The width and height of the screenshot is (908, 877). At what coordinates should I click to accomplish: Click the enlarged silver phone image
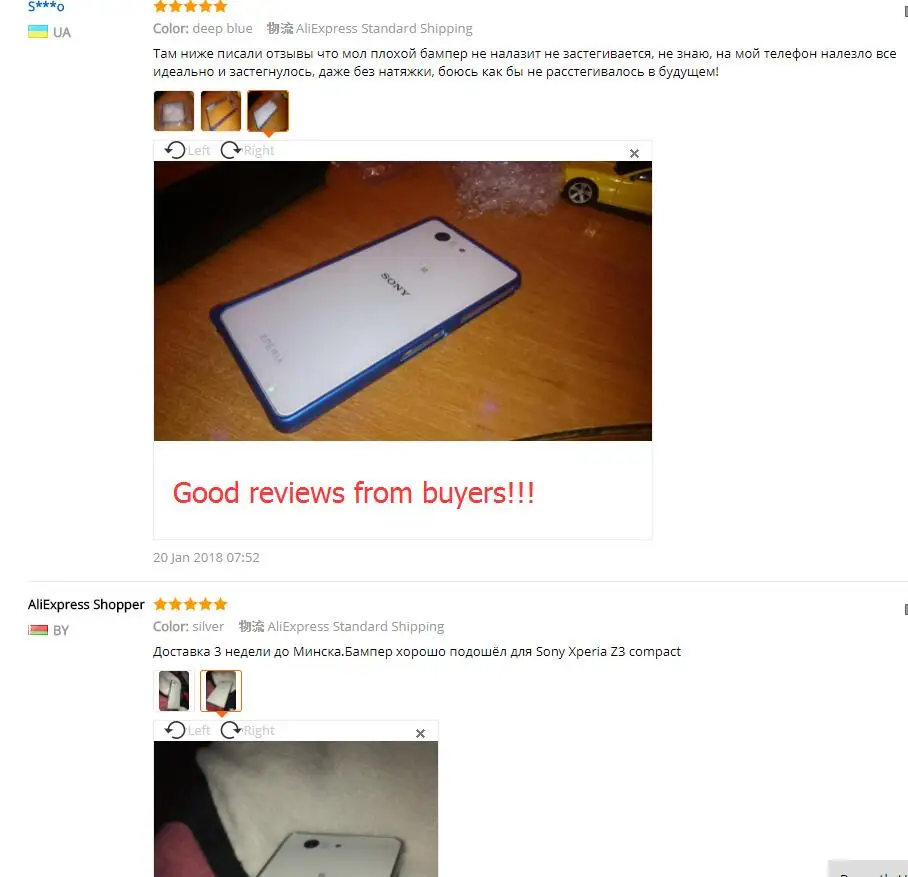(296, 809)
